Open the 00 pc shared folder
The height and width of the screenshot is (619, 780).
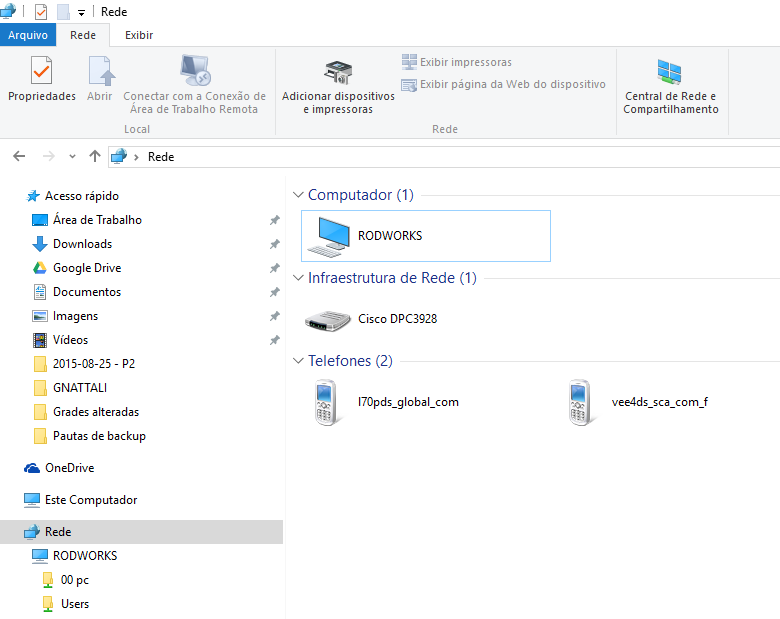pyautogui.click(x=66, y=580)
